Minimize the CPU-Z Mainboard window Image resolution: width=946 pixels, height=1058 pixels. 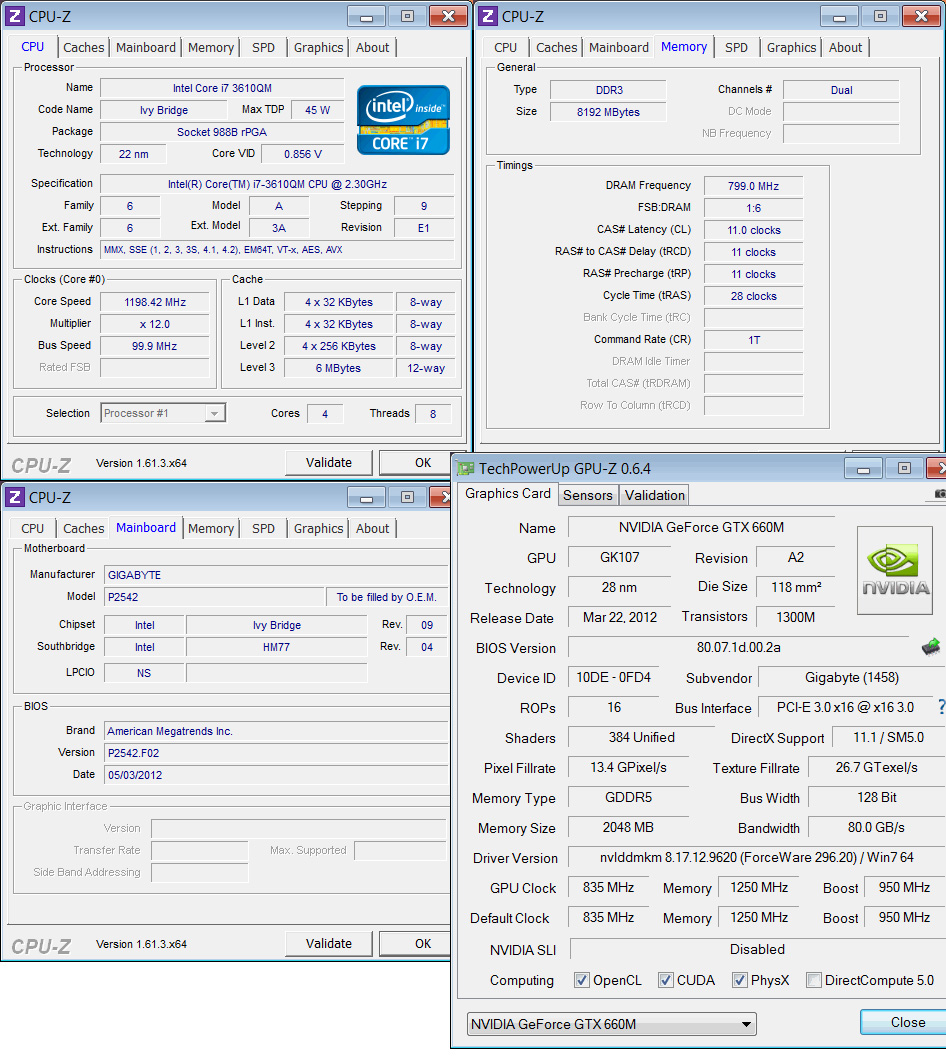pos(366,497)
